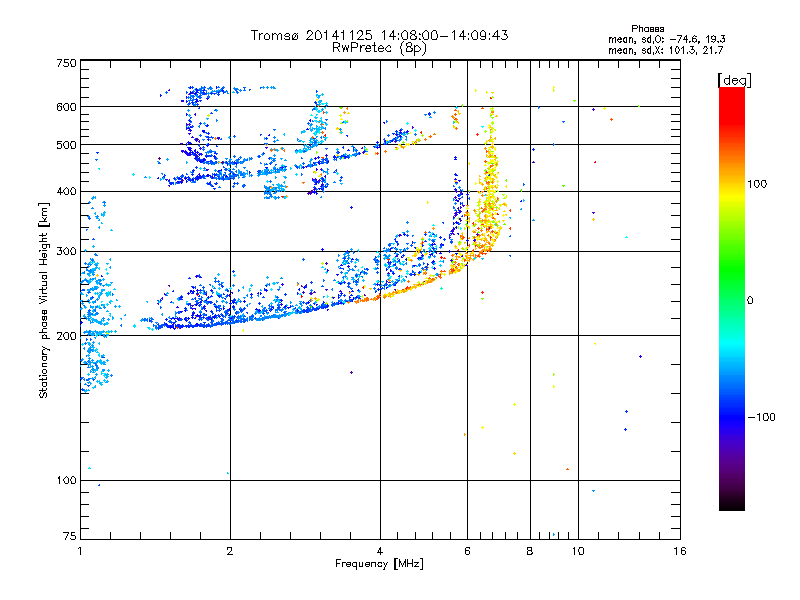Click the plot title 'Tromsø 20141125 14:08:00-14:09:43'
Image resolution: width=800 pixels, height=600 pixels.
point(379,35)
